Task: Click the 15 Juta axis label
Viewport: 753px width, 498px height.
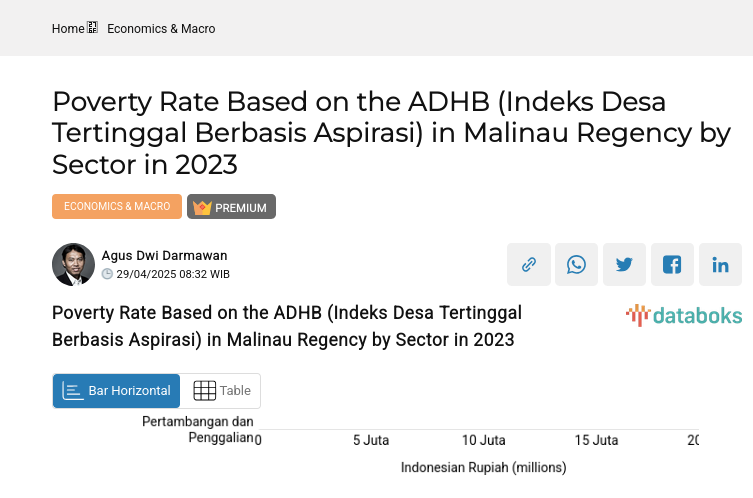Action: tap(596, 440)
